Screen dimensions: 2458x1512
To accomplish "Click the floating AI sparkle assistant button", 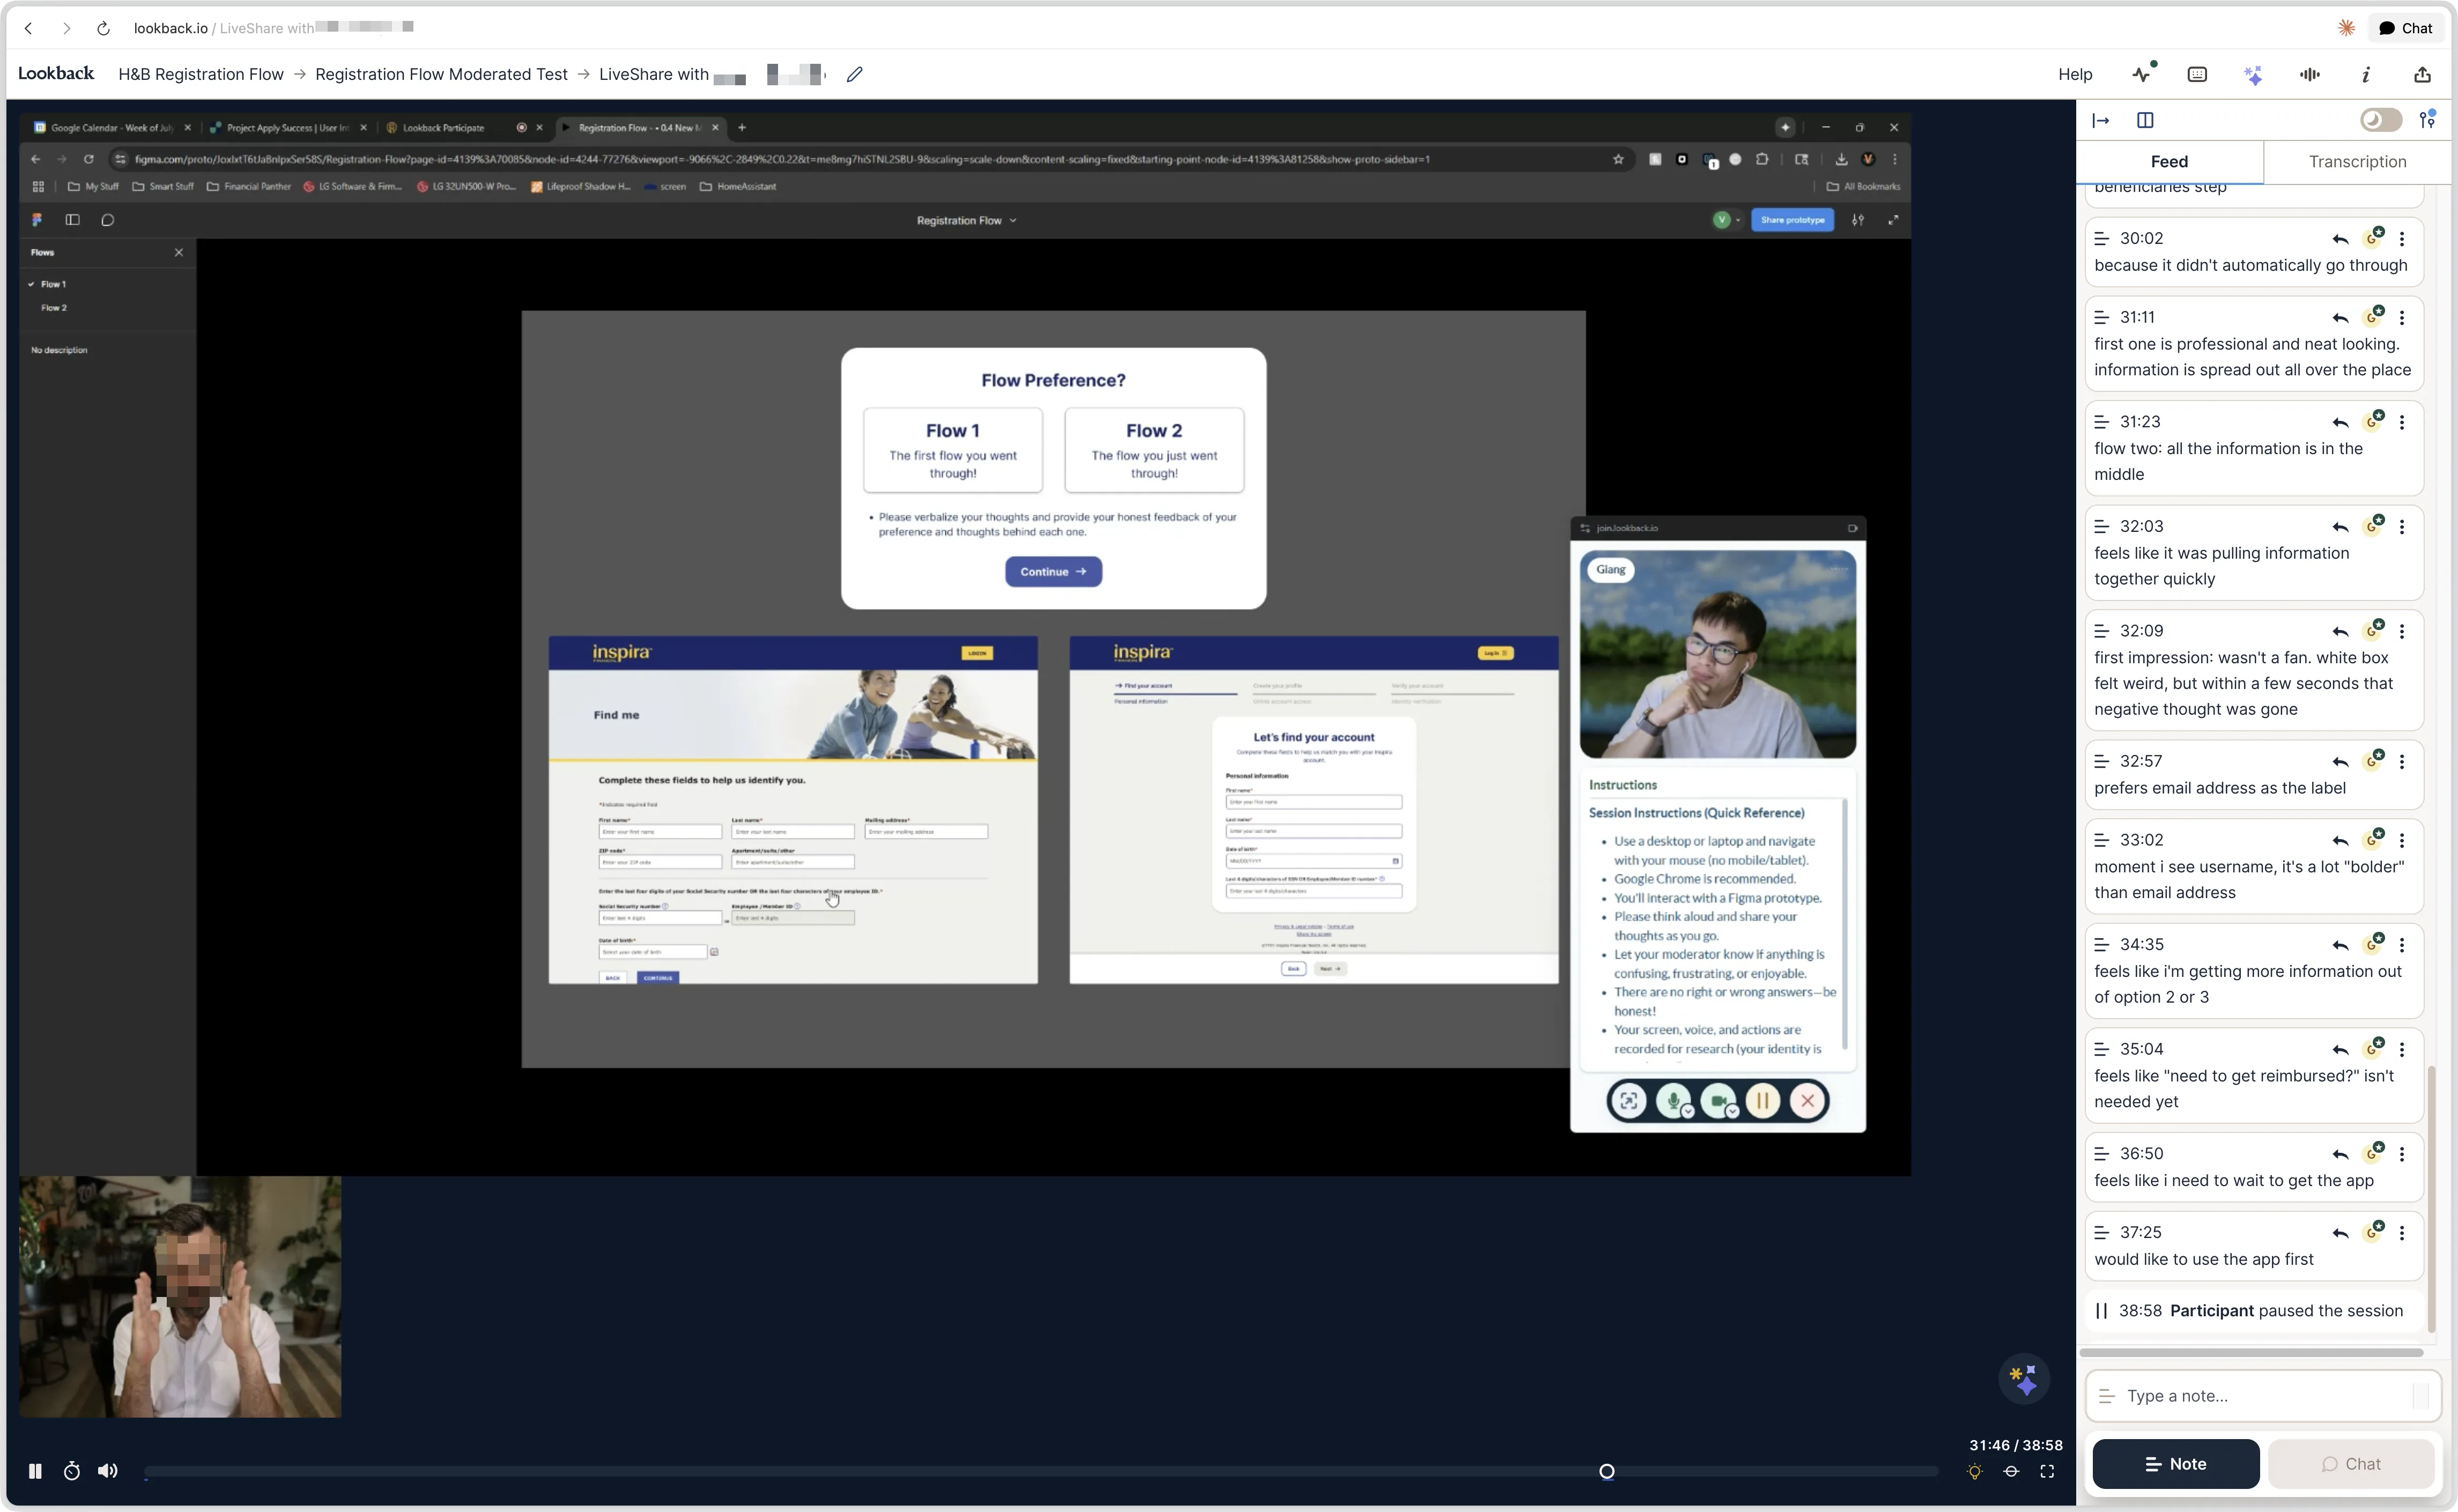I will [x=2024, y=1379].
